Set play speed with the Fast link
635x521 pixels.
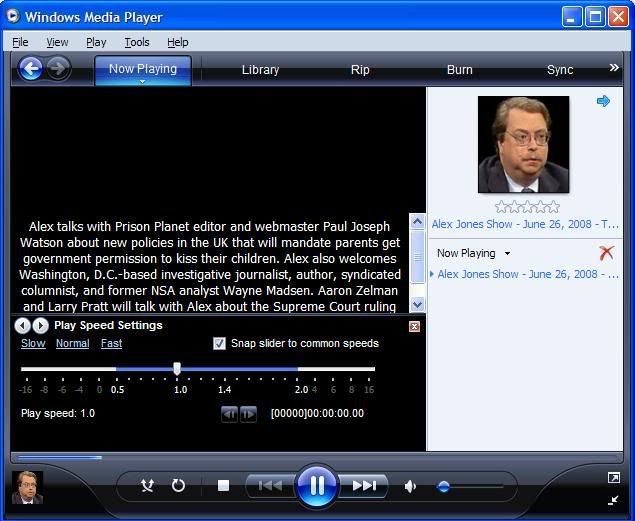pyautogui.click(x=111, y=343)
